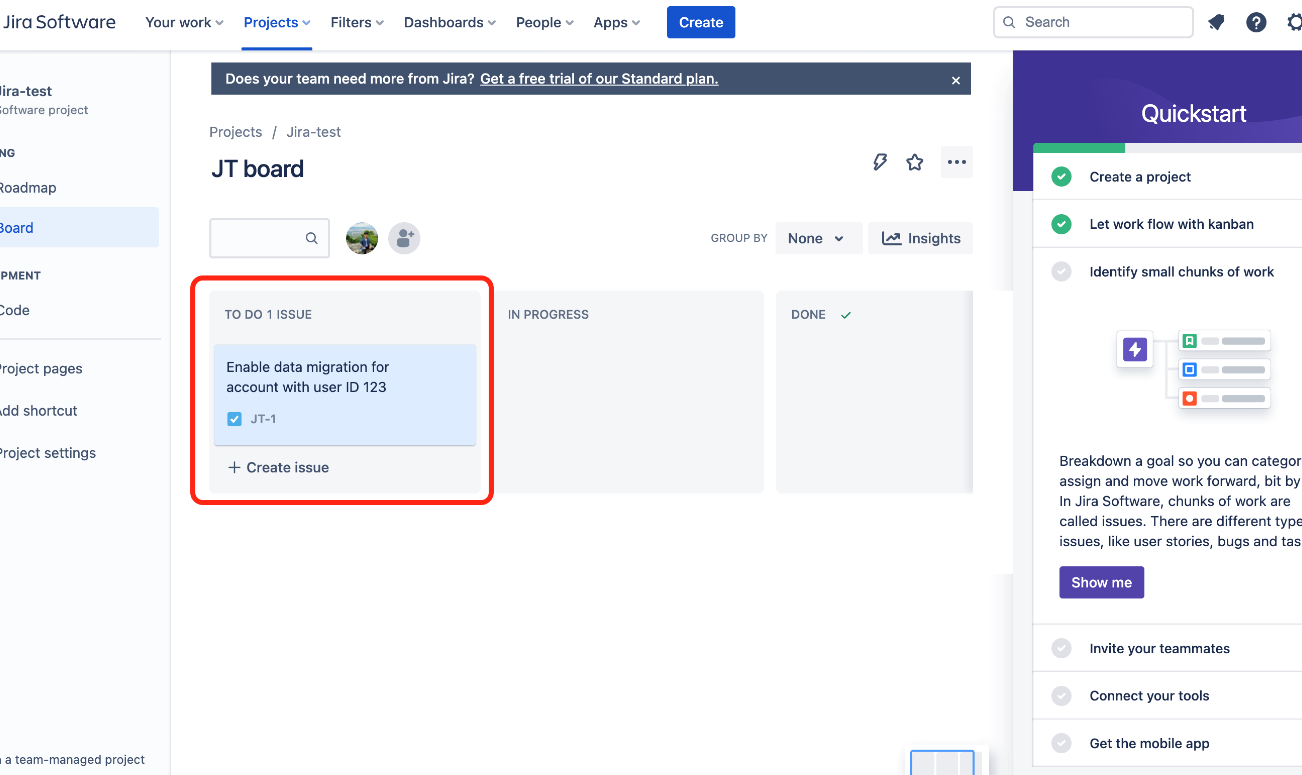
Task: Click the board search input box
Action: tap(269, 238)
